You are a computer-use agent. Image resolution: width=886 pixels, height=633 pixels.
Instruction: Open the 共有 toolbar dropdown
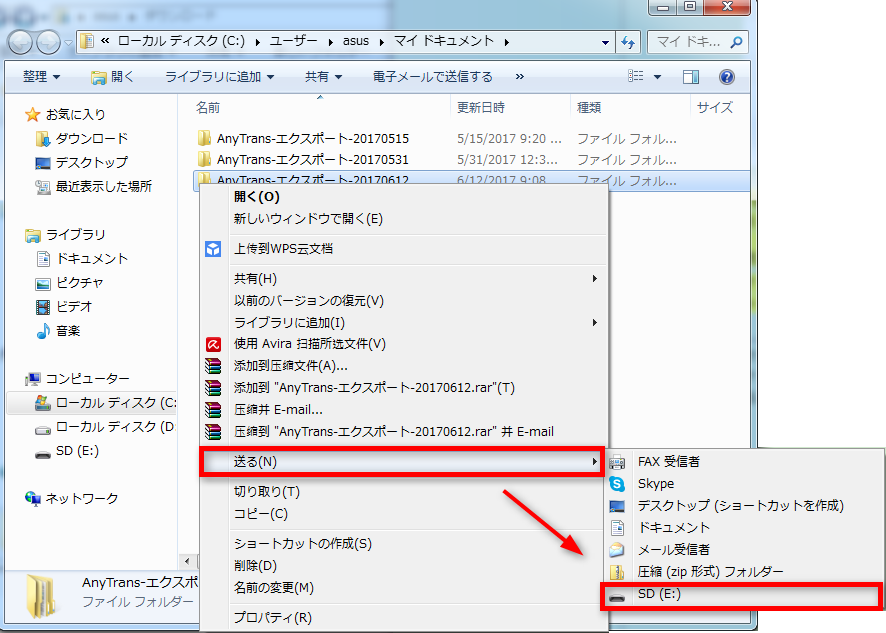[323, 76]
